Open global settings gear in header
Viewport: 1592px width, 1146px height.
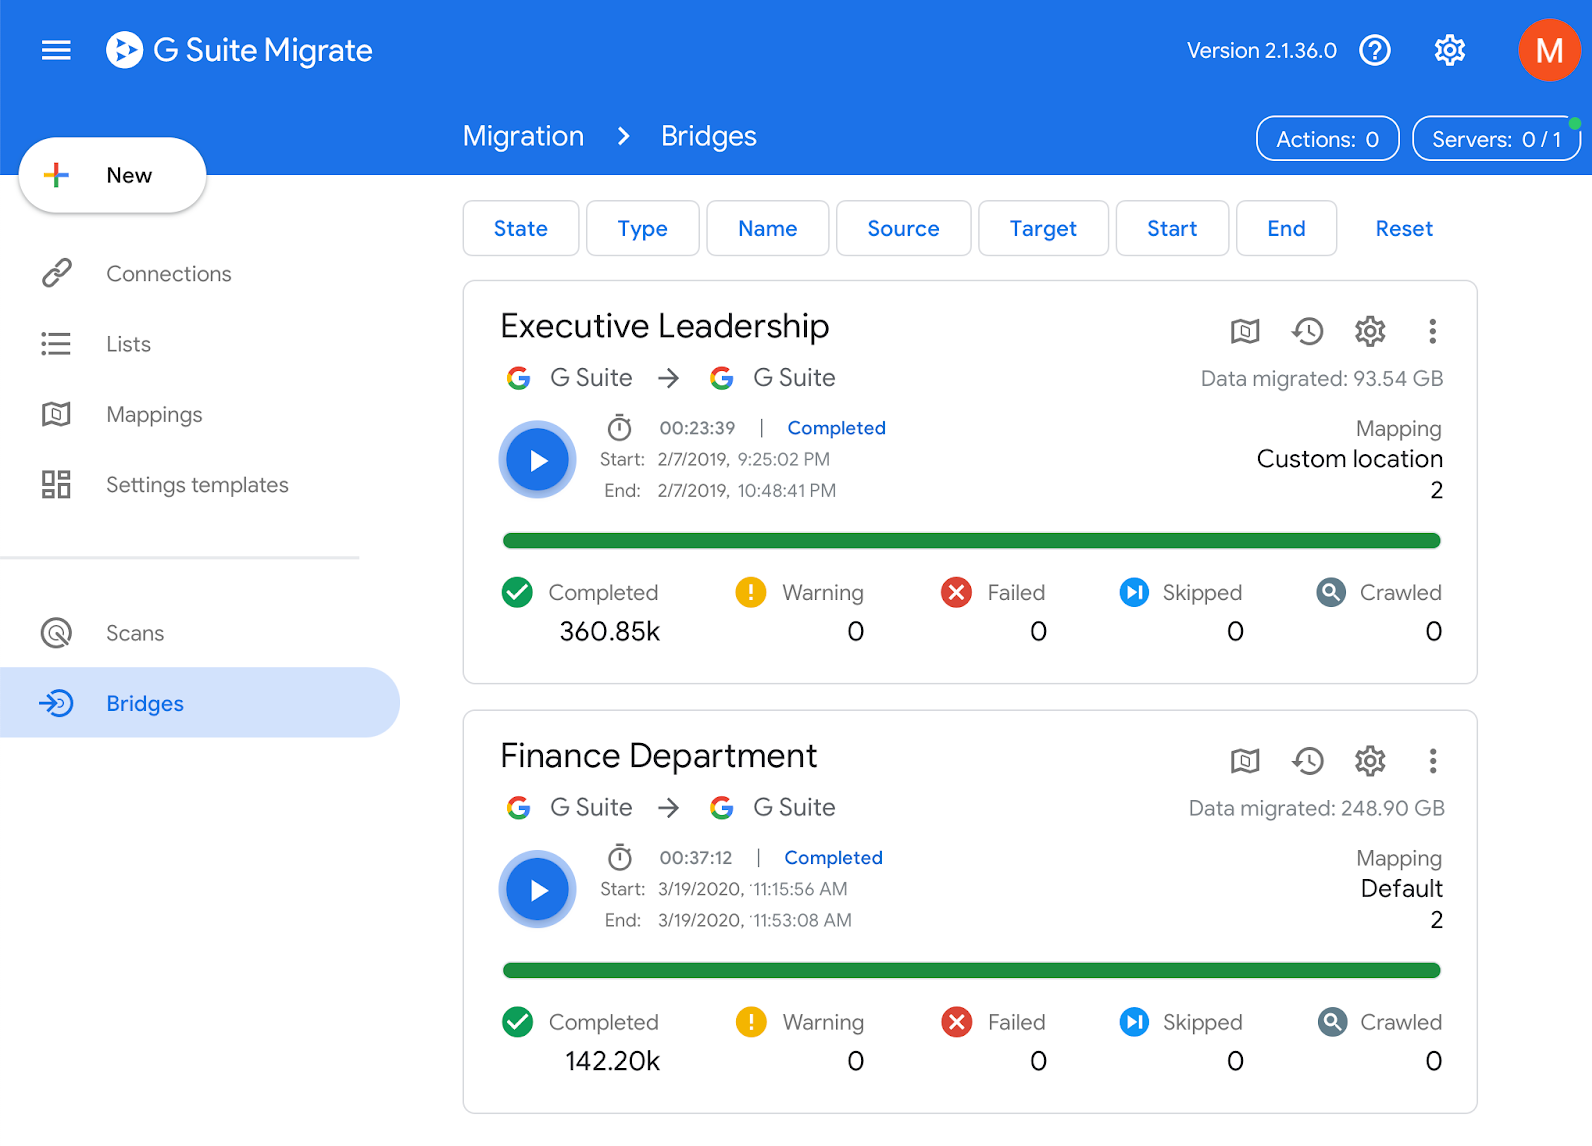pos(1449,50)
